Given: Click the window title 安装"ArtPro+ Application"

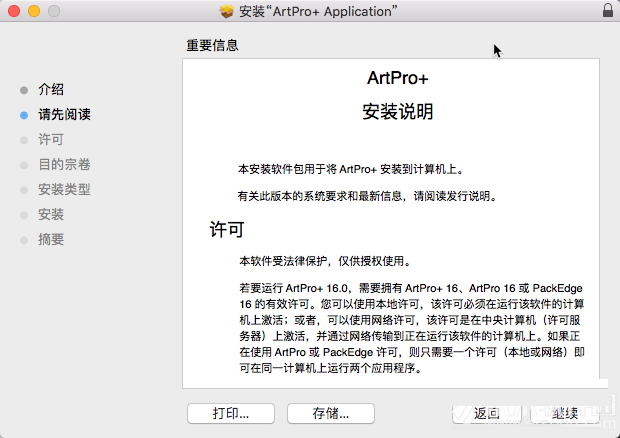Looking at the screenshot, I should tap(318, 11).
